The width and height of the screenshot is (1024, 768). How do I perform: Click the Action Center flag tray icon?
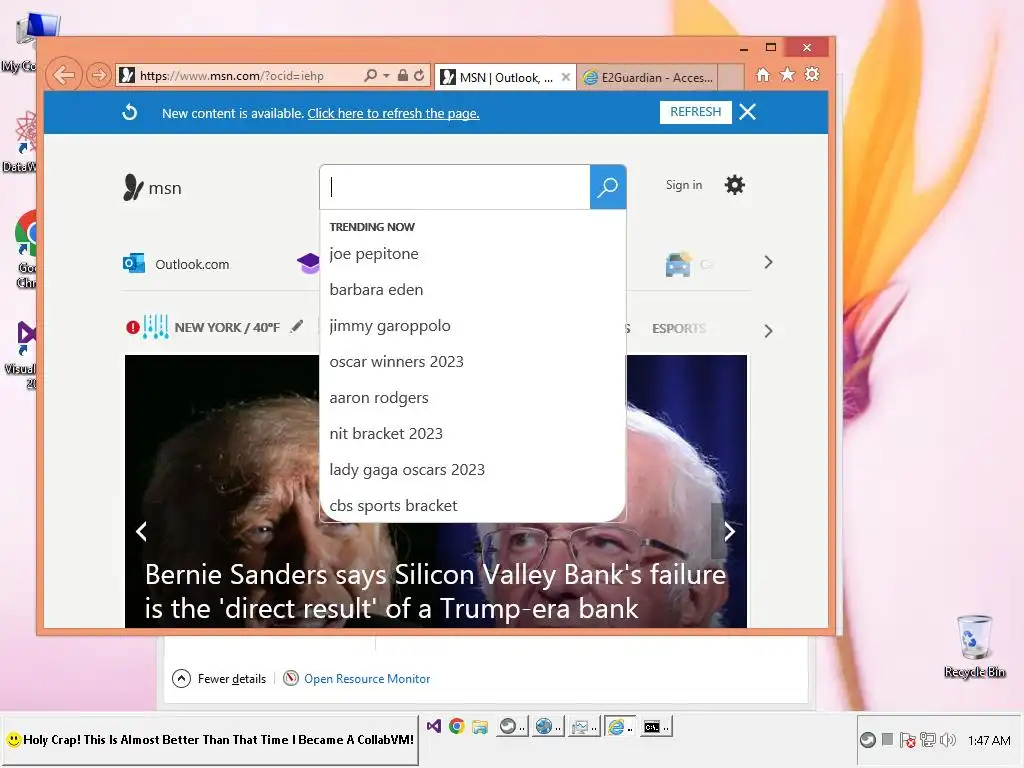(908, 740)
